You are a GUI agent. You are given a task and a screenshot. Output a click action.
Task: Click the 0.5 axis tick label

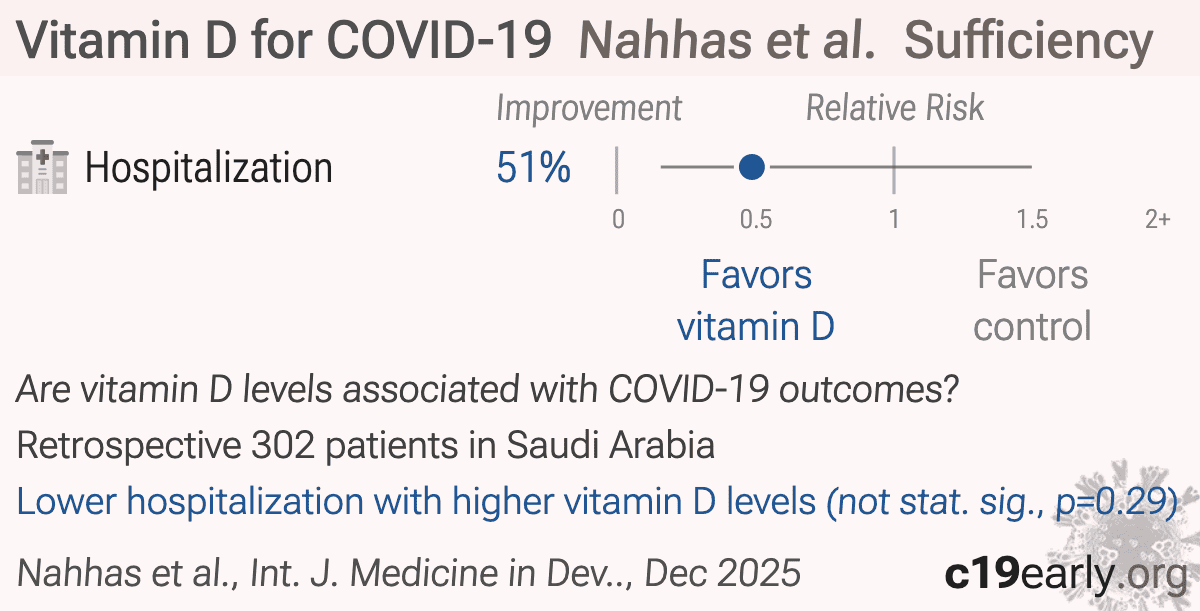pos(756,219)
